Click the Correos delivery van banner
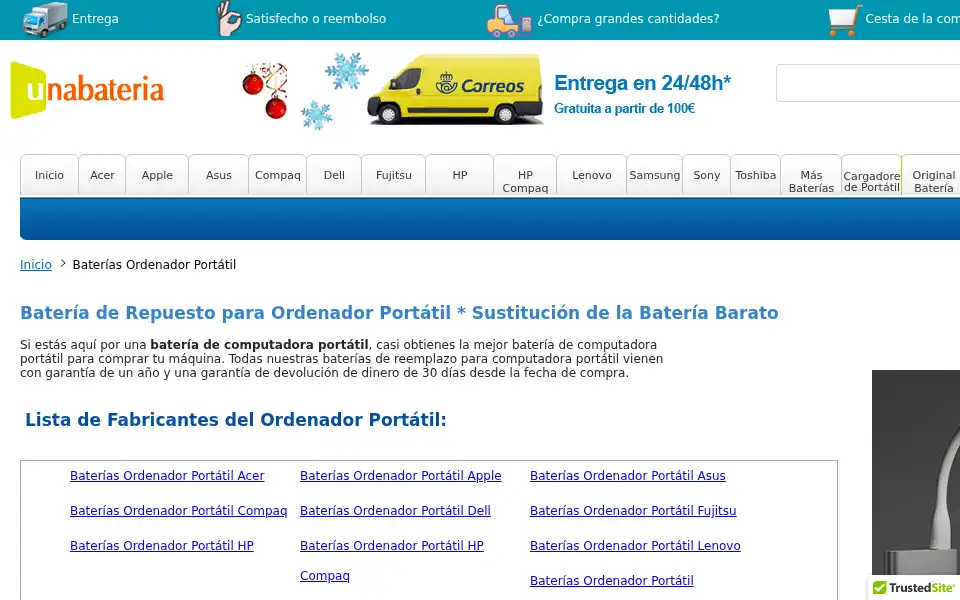The image size is (960, 600). click(454, 89)
